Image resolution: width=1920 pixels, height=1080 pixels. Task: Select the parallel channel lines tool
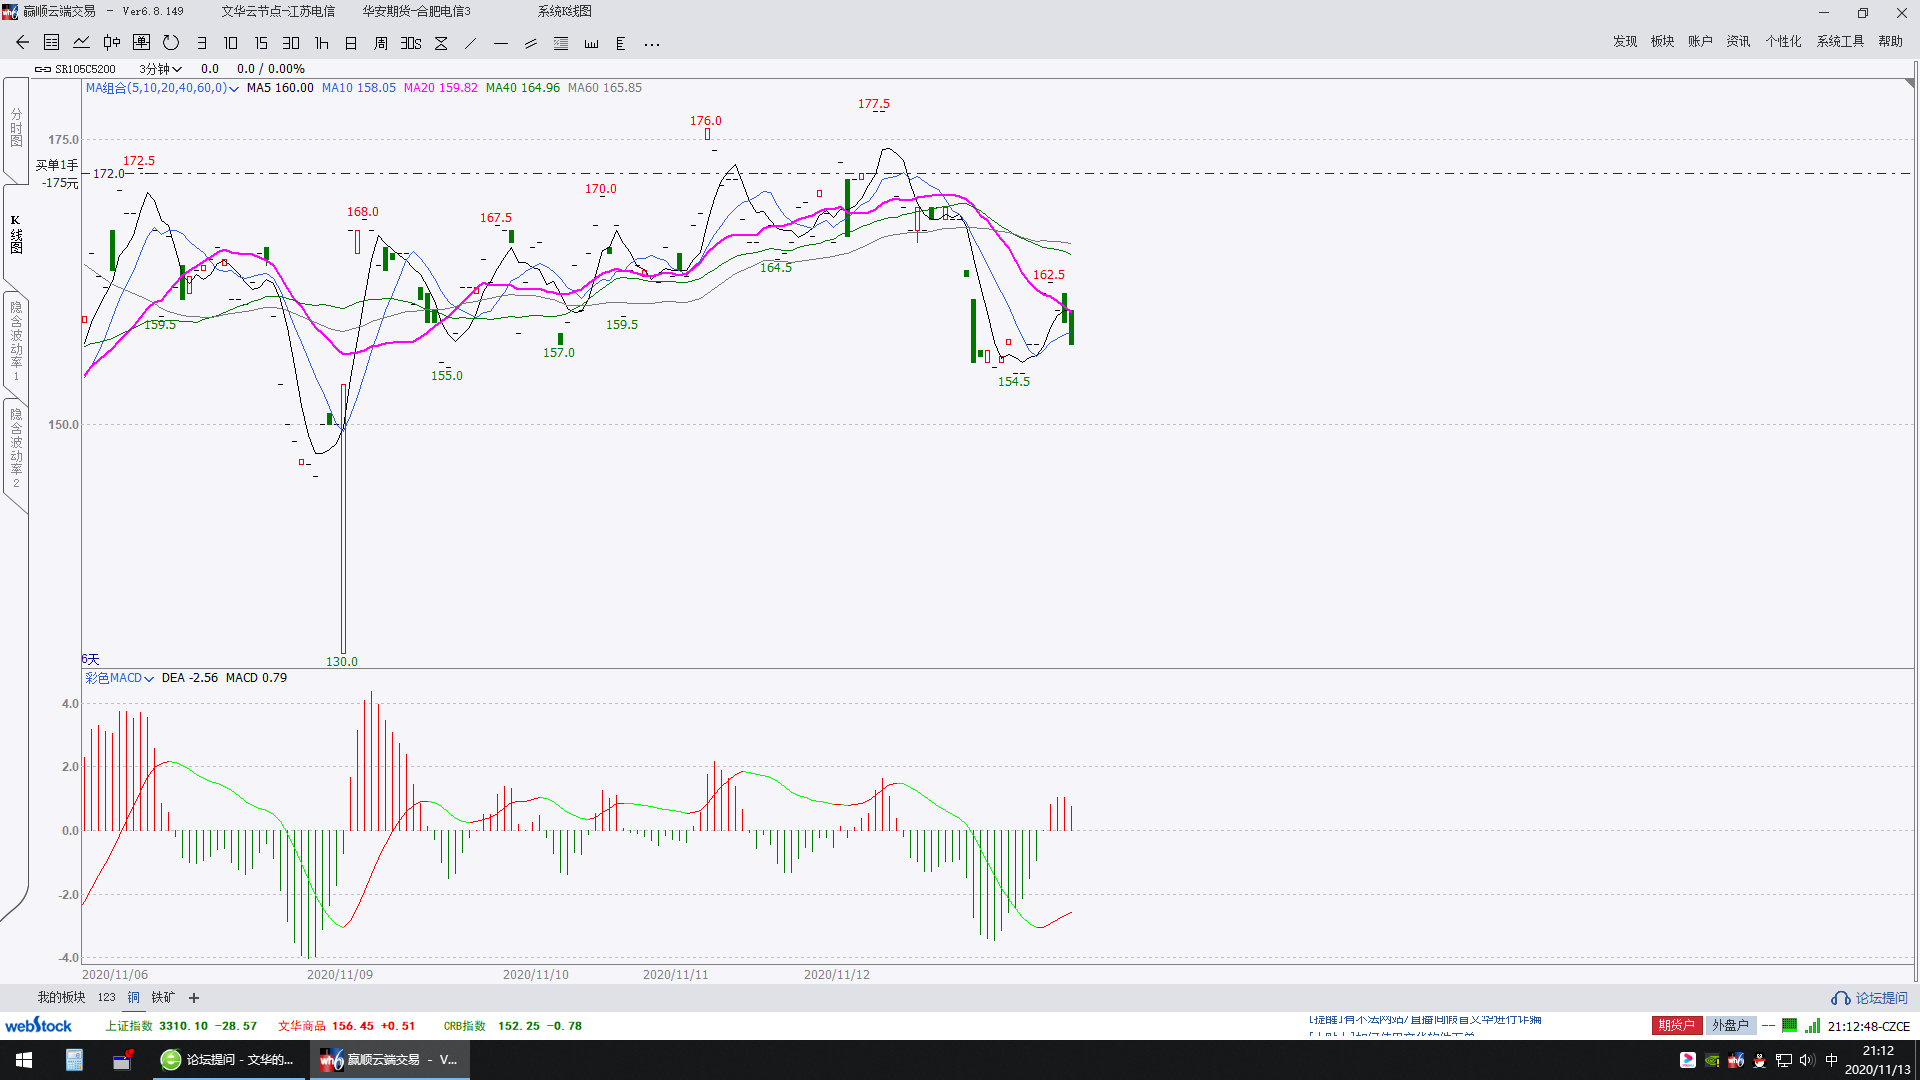(x=531, y=43)
